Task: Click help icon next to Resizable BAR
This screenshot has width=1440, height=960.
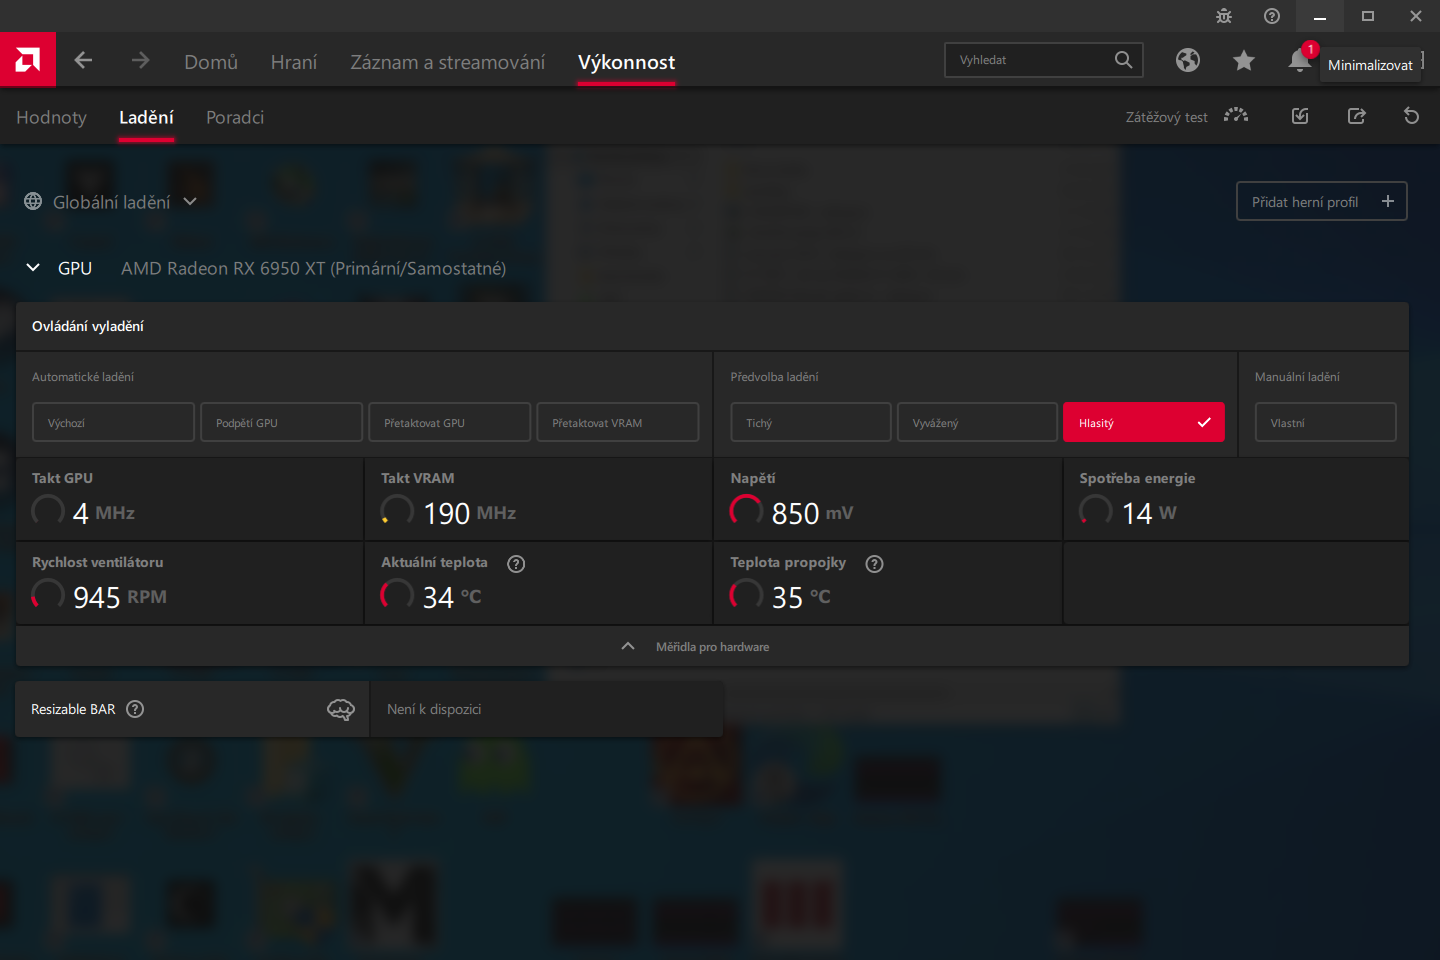Action: click(135, 709)
